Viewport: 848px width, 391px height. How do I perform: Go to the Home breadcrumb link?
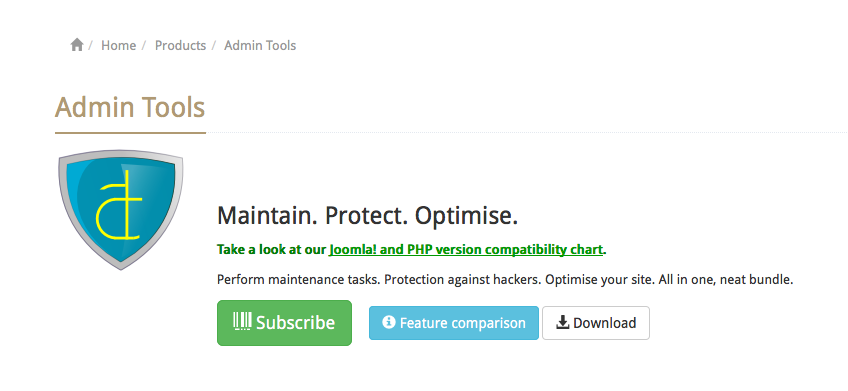[x=118, y=45]
